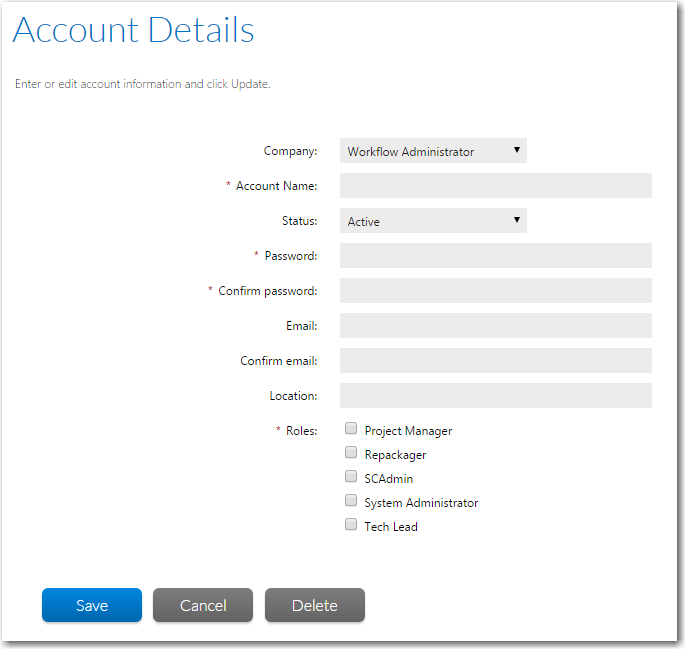685x649 pixels.
Task: Focus the Confirm email text box
Action: [x=495, y=361]
